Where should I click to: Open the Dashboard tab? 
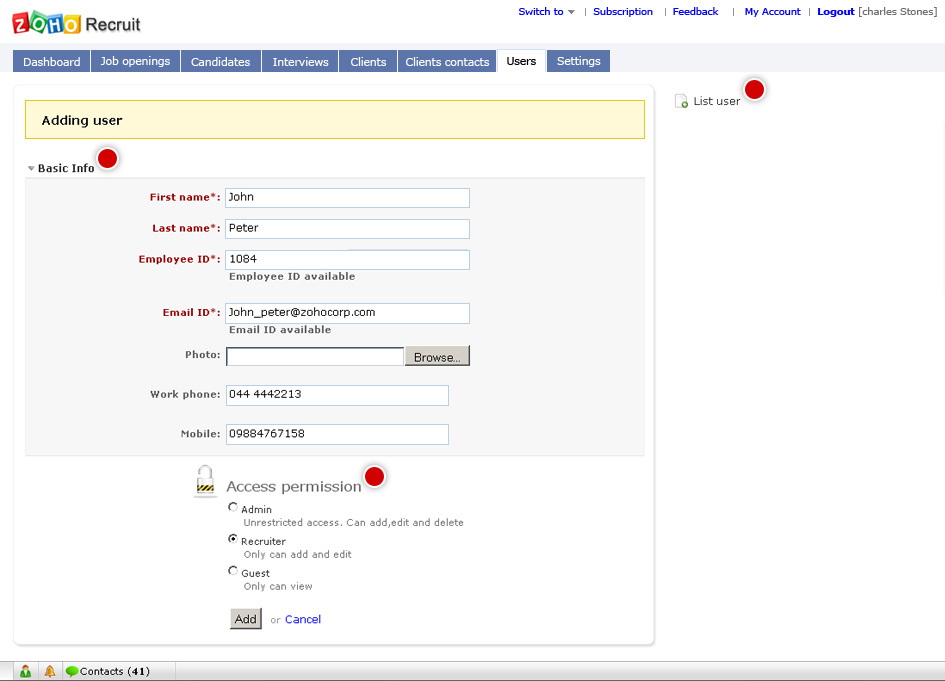point(52,61)
